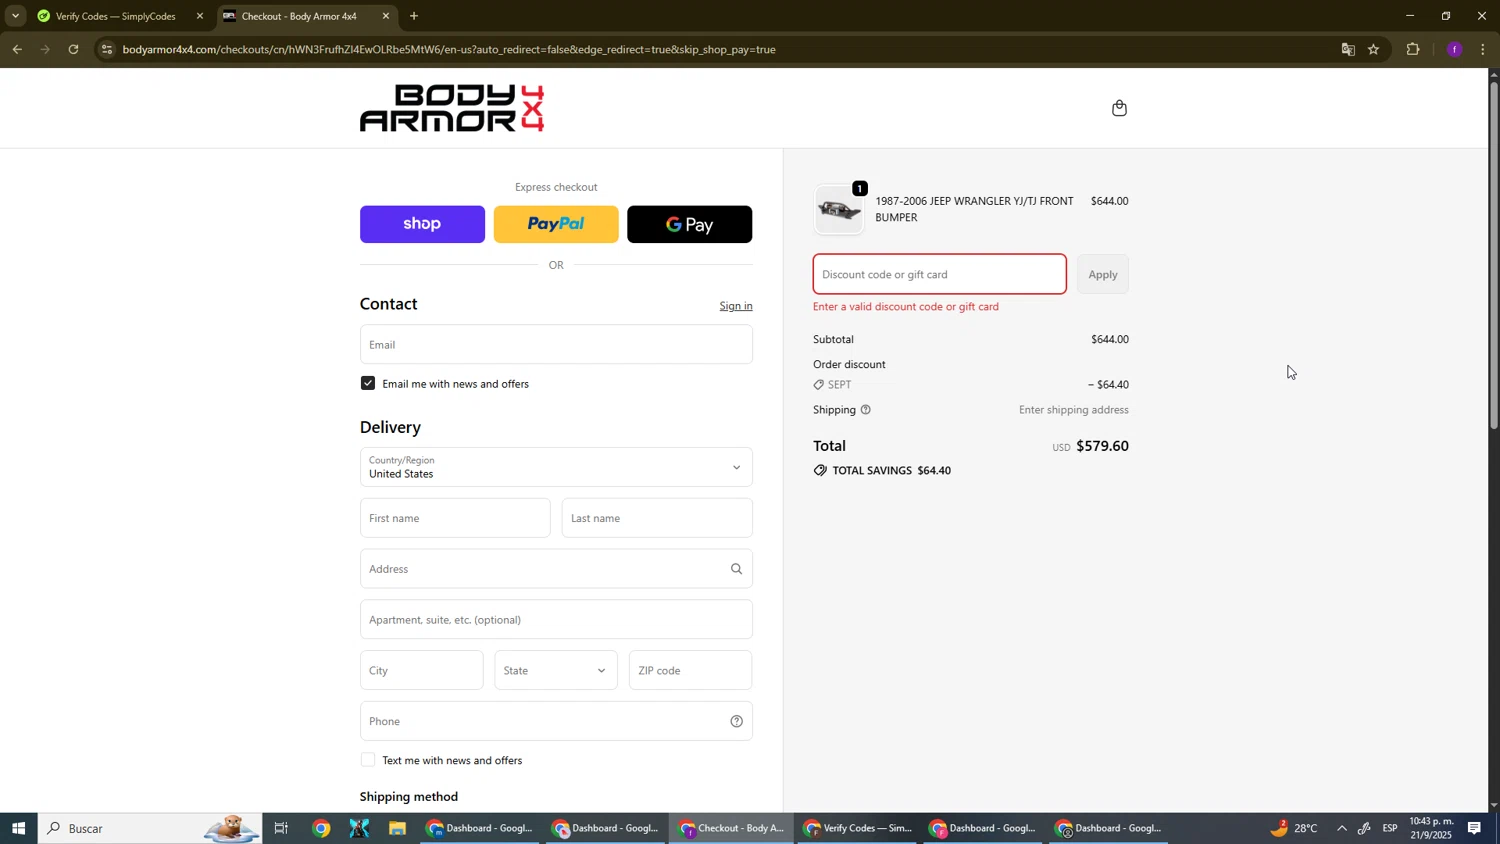Click the First name field

click(x=455, y=518)
